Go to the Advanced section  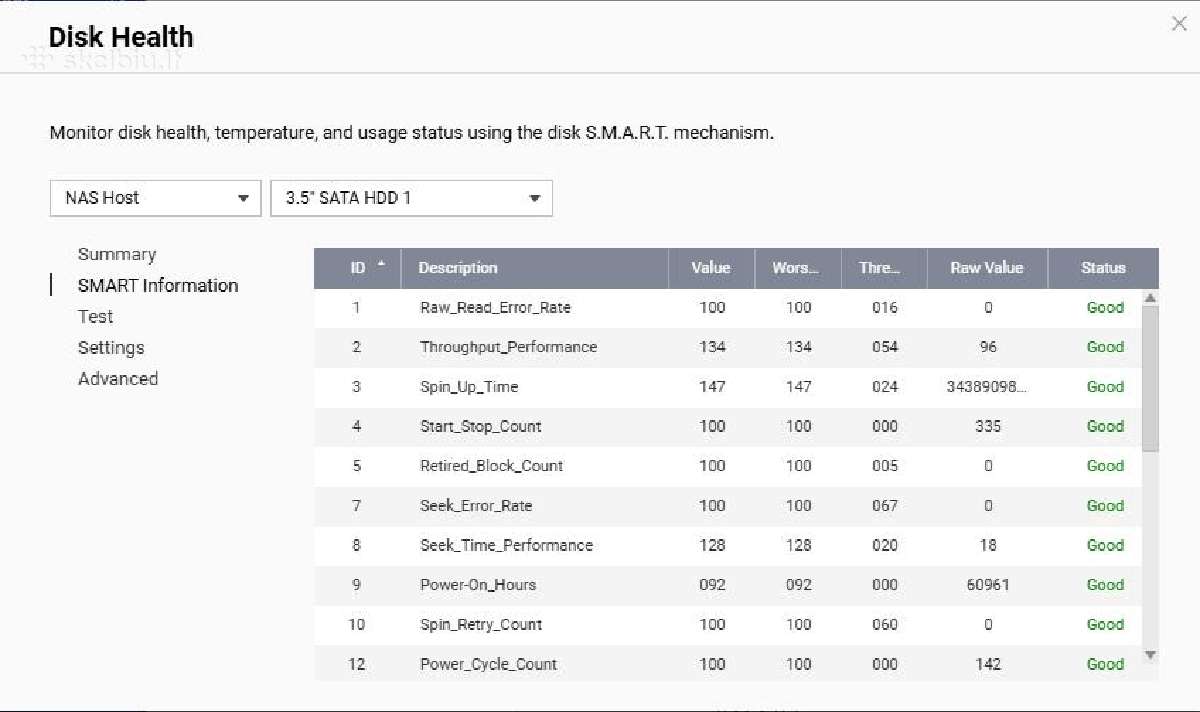click(x=118, y=378)
